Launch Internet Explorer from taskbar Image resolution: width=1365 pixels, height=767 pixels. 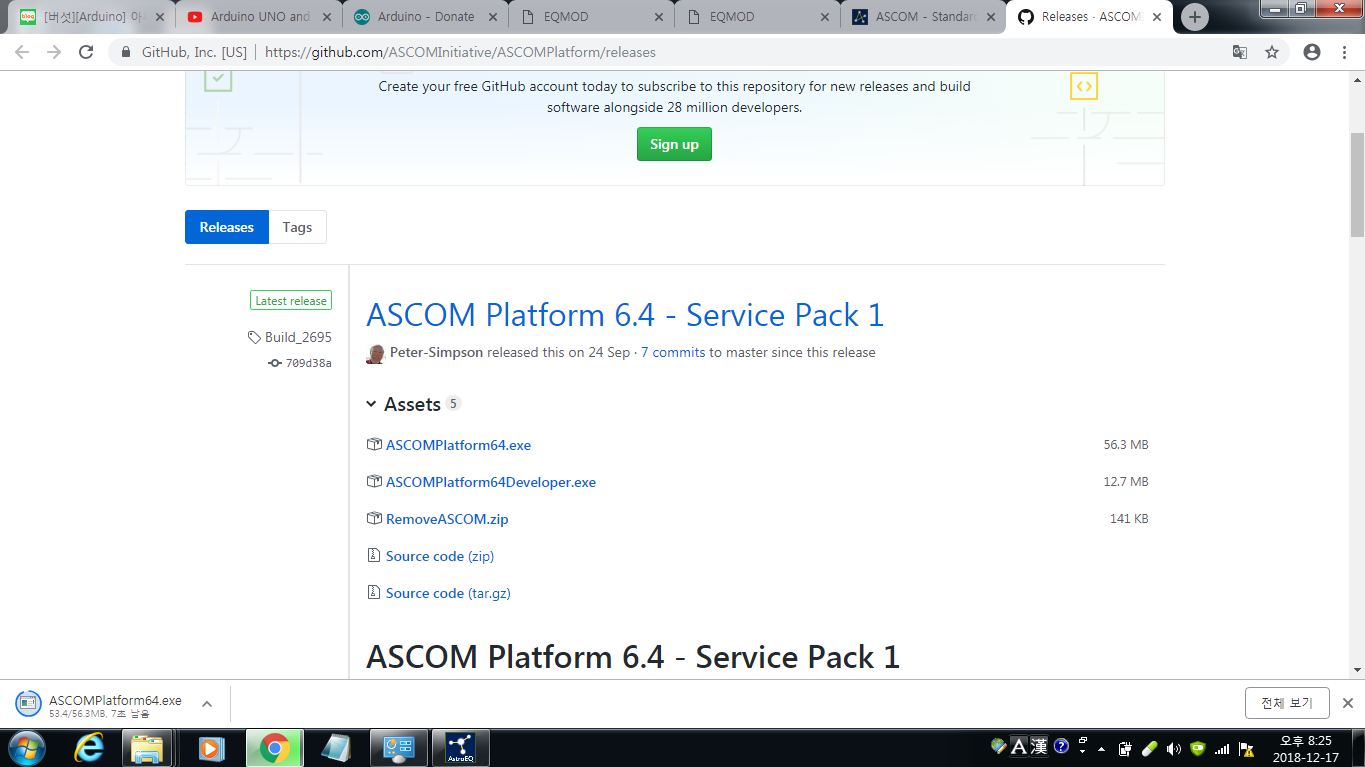[89, 747]
